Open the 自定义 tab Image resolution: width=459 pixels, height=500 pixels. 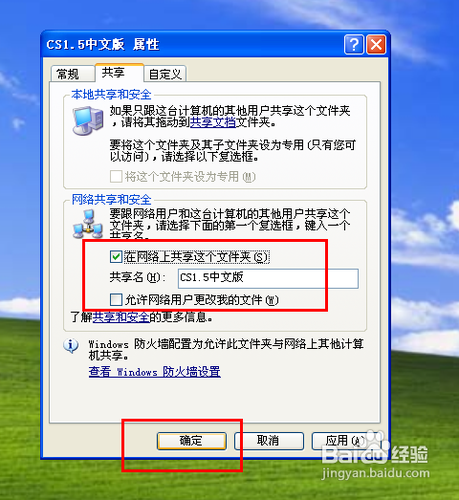165,74
